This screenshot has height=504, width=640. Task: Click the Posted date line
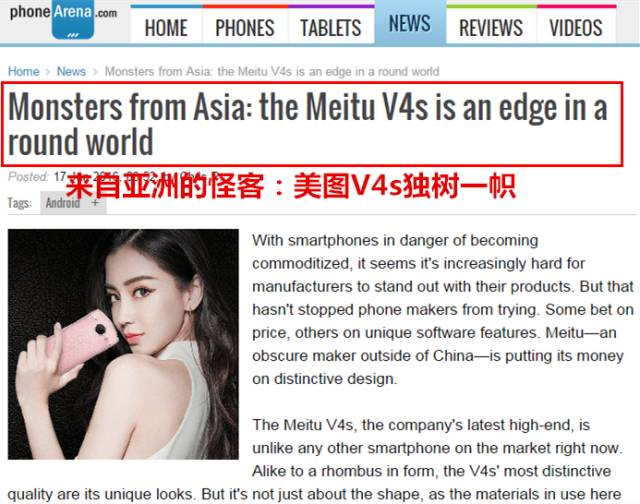[x=114, y=177]
